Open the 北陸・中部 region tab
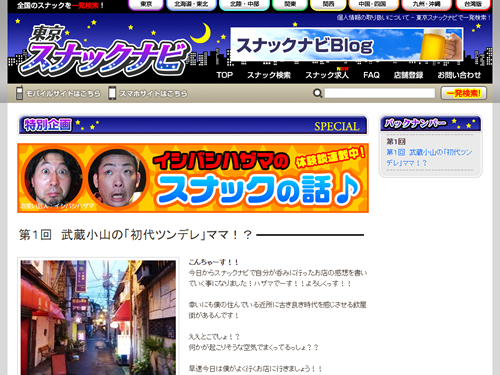Image resolution: width=500 pixels, height=375 pixels. [x=244, y=4]
